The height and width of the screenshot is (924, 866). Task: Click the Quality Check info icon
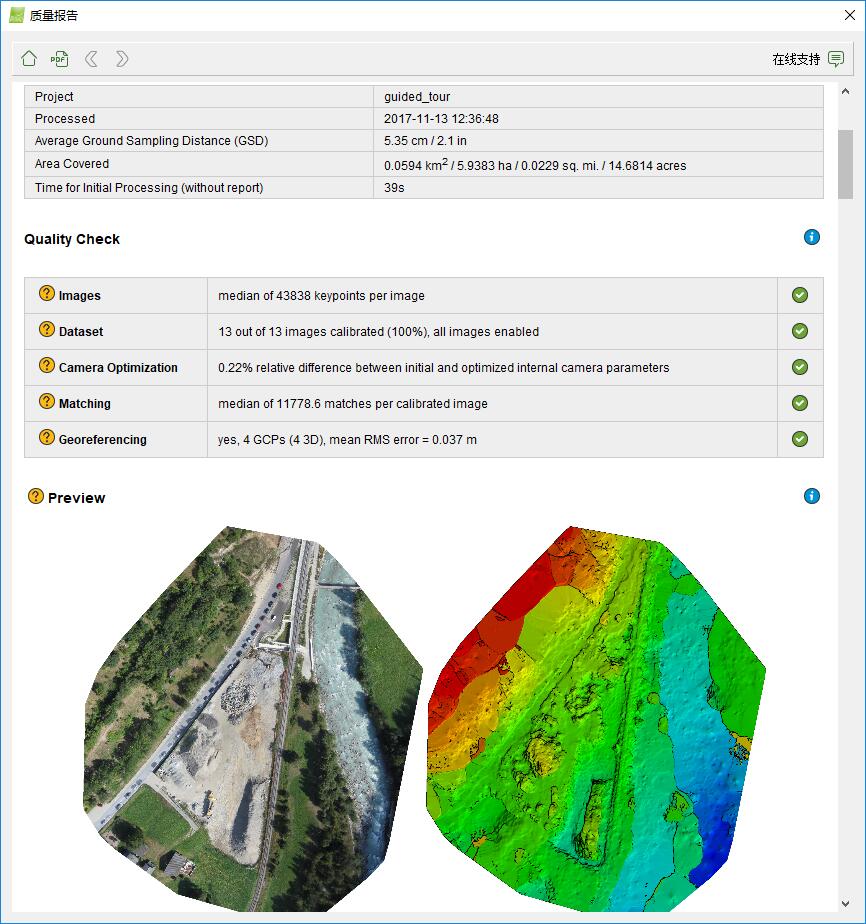pyautogui.click(x=812, y=237)
